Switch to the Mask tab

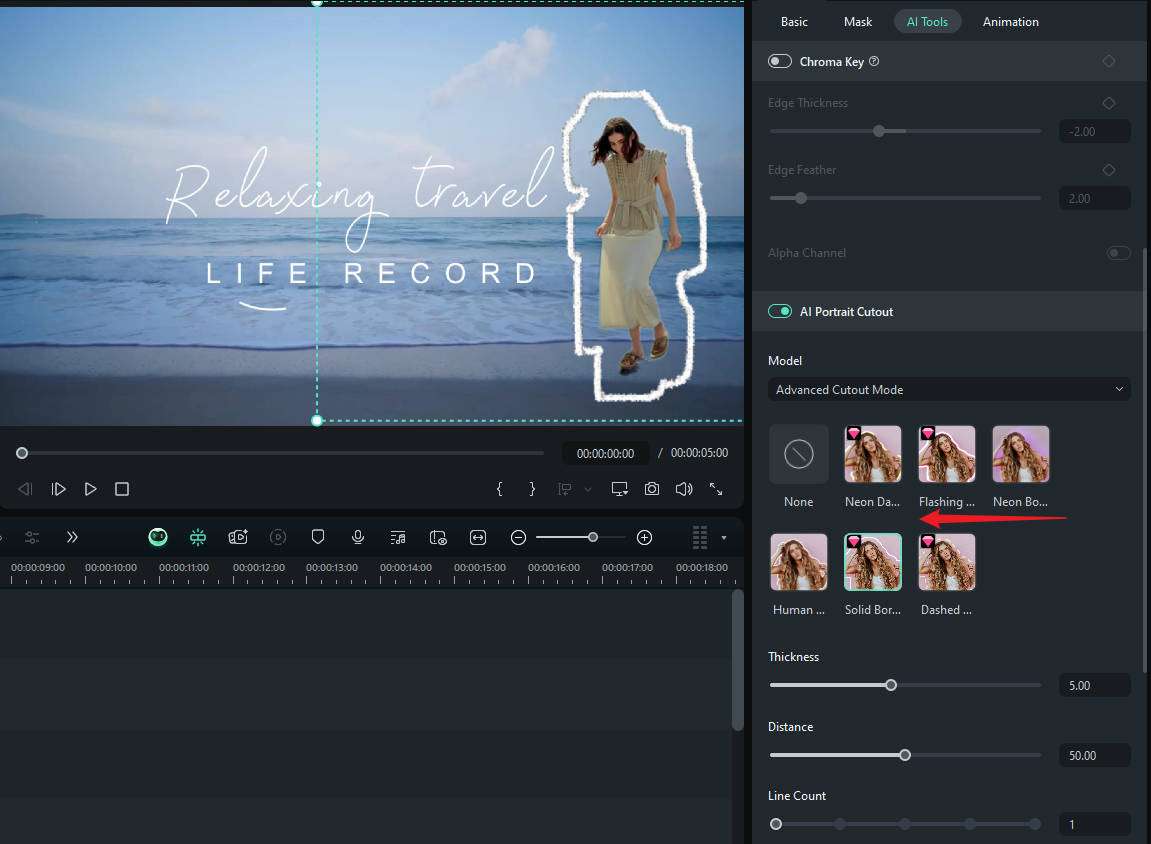pyautogui.click(x=858, y=22)
